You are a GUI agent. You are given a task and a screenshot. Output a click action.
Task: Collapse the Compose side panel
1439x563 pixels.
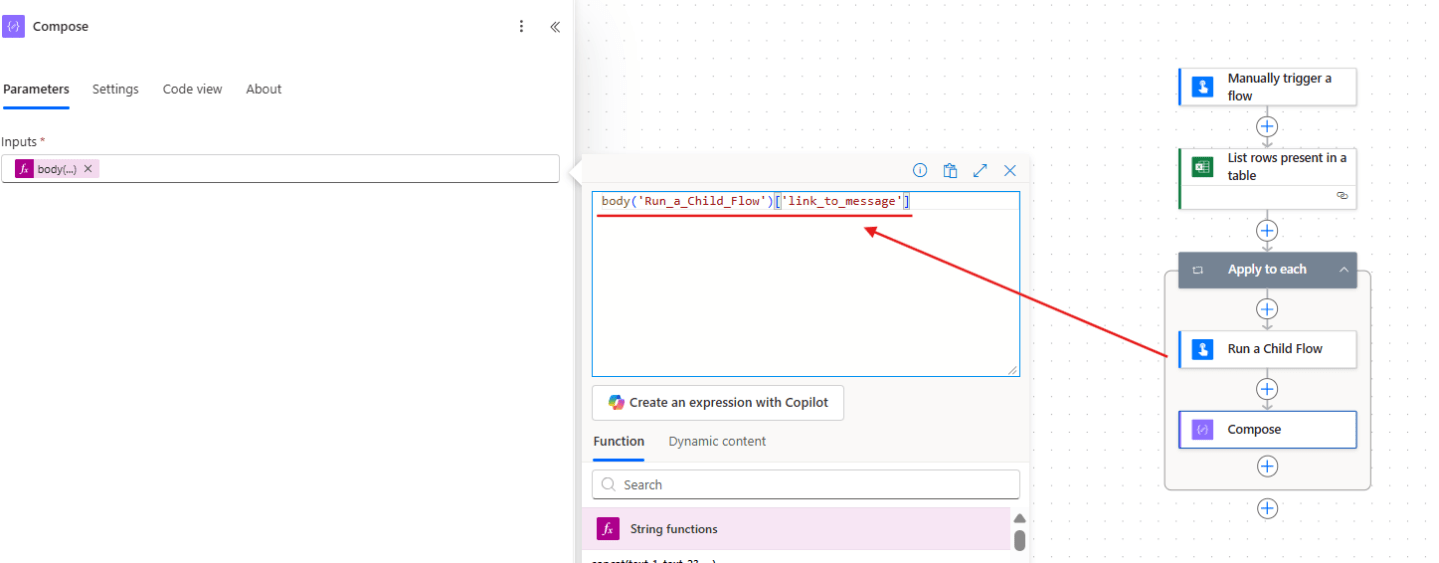click(x=554, y=27)
